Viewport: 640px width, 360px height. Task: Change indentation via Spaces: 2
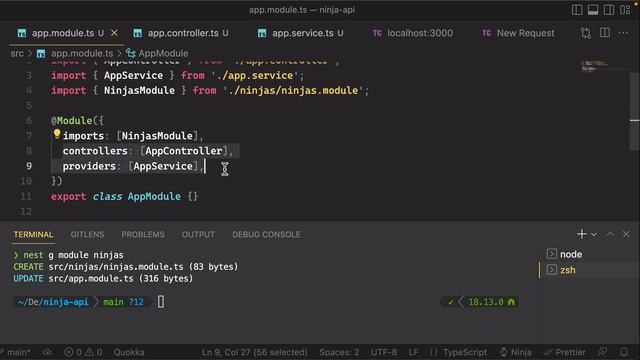339,352
